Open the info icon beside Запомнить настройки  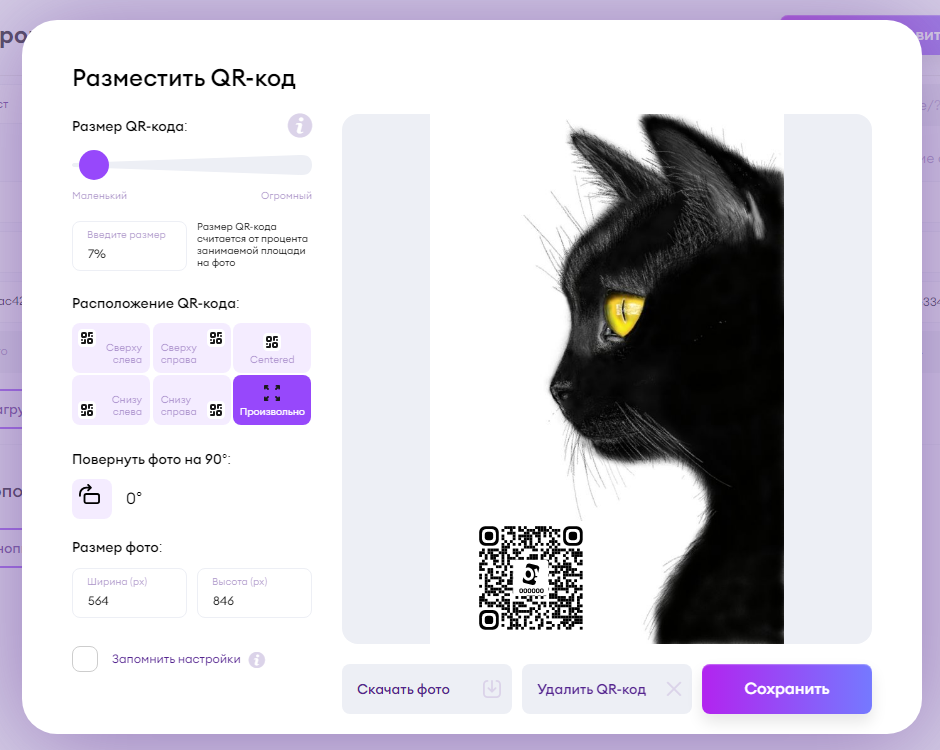pyautogui.click(x=257, y=659)
